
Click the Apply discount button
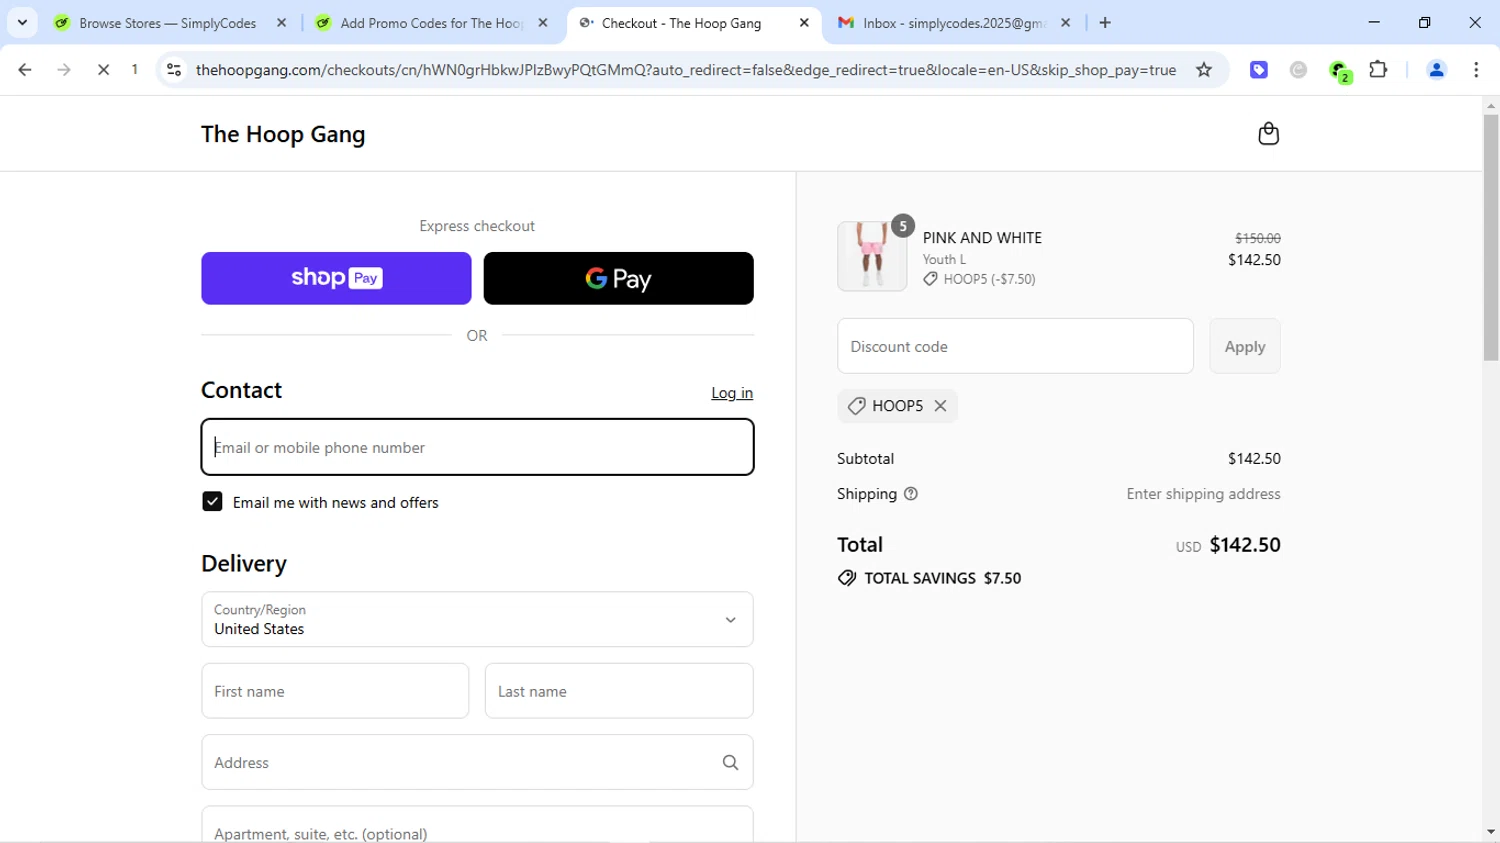tap(1244, 346)
